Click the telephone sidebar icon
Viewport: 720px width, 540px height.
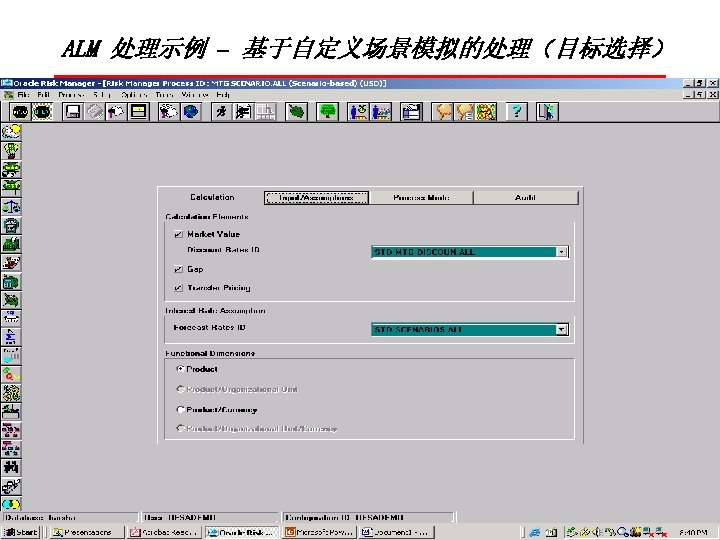11,225
